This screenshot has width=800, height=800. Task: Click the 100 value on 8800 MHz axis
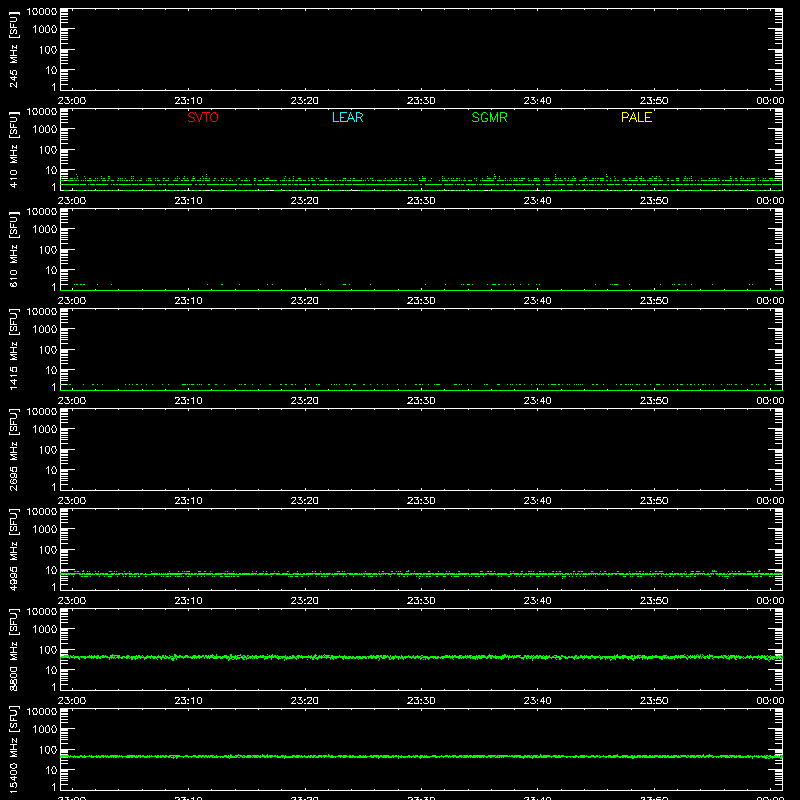pyautogui.click(x=48, y=649)
